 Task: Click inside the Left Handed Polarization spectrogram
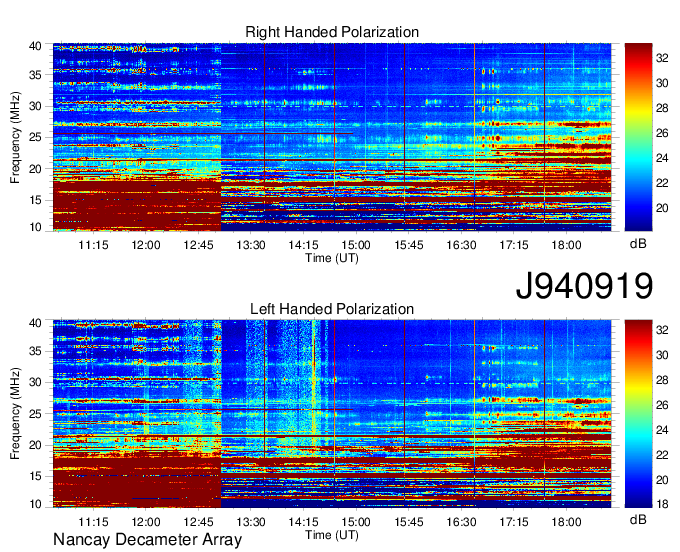(x=332, y=414)
